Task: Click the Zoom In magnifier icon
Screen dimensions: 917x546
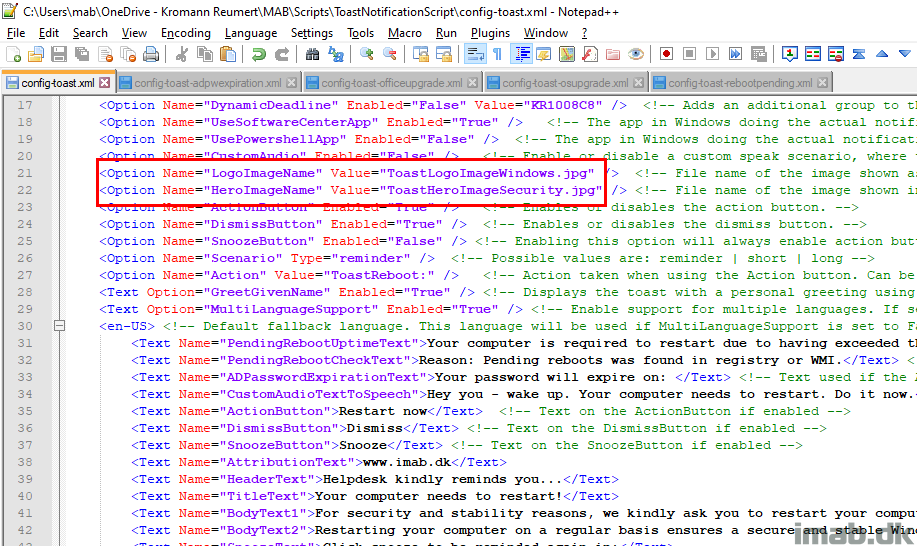Action: pos(367,54)
